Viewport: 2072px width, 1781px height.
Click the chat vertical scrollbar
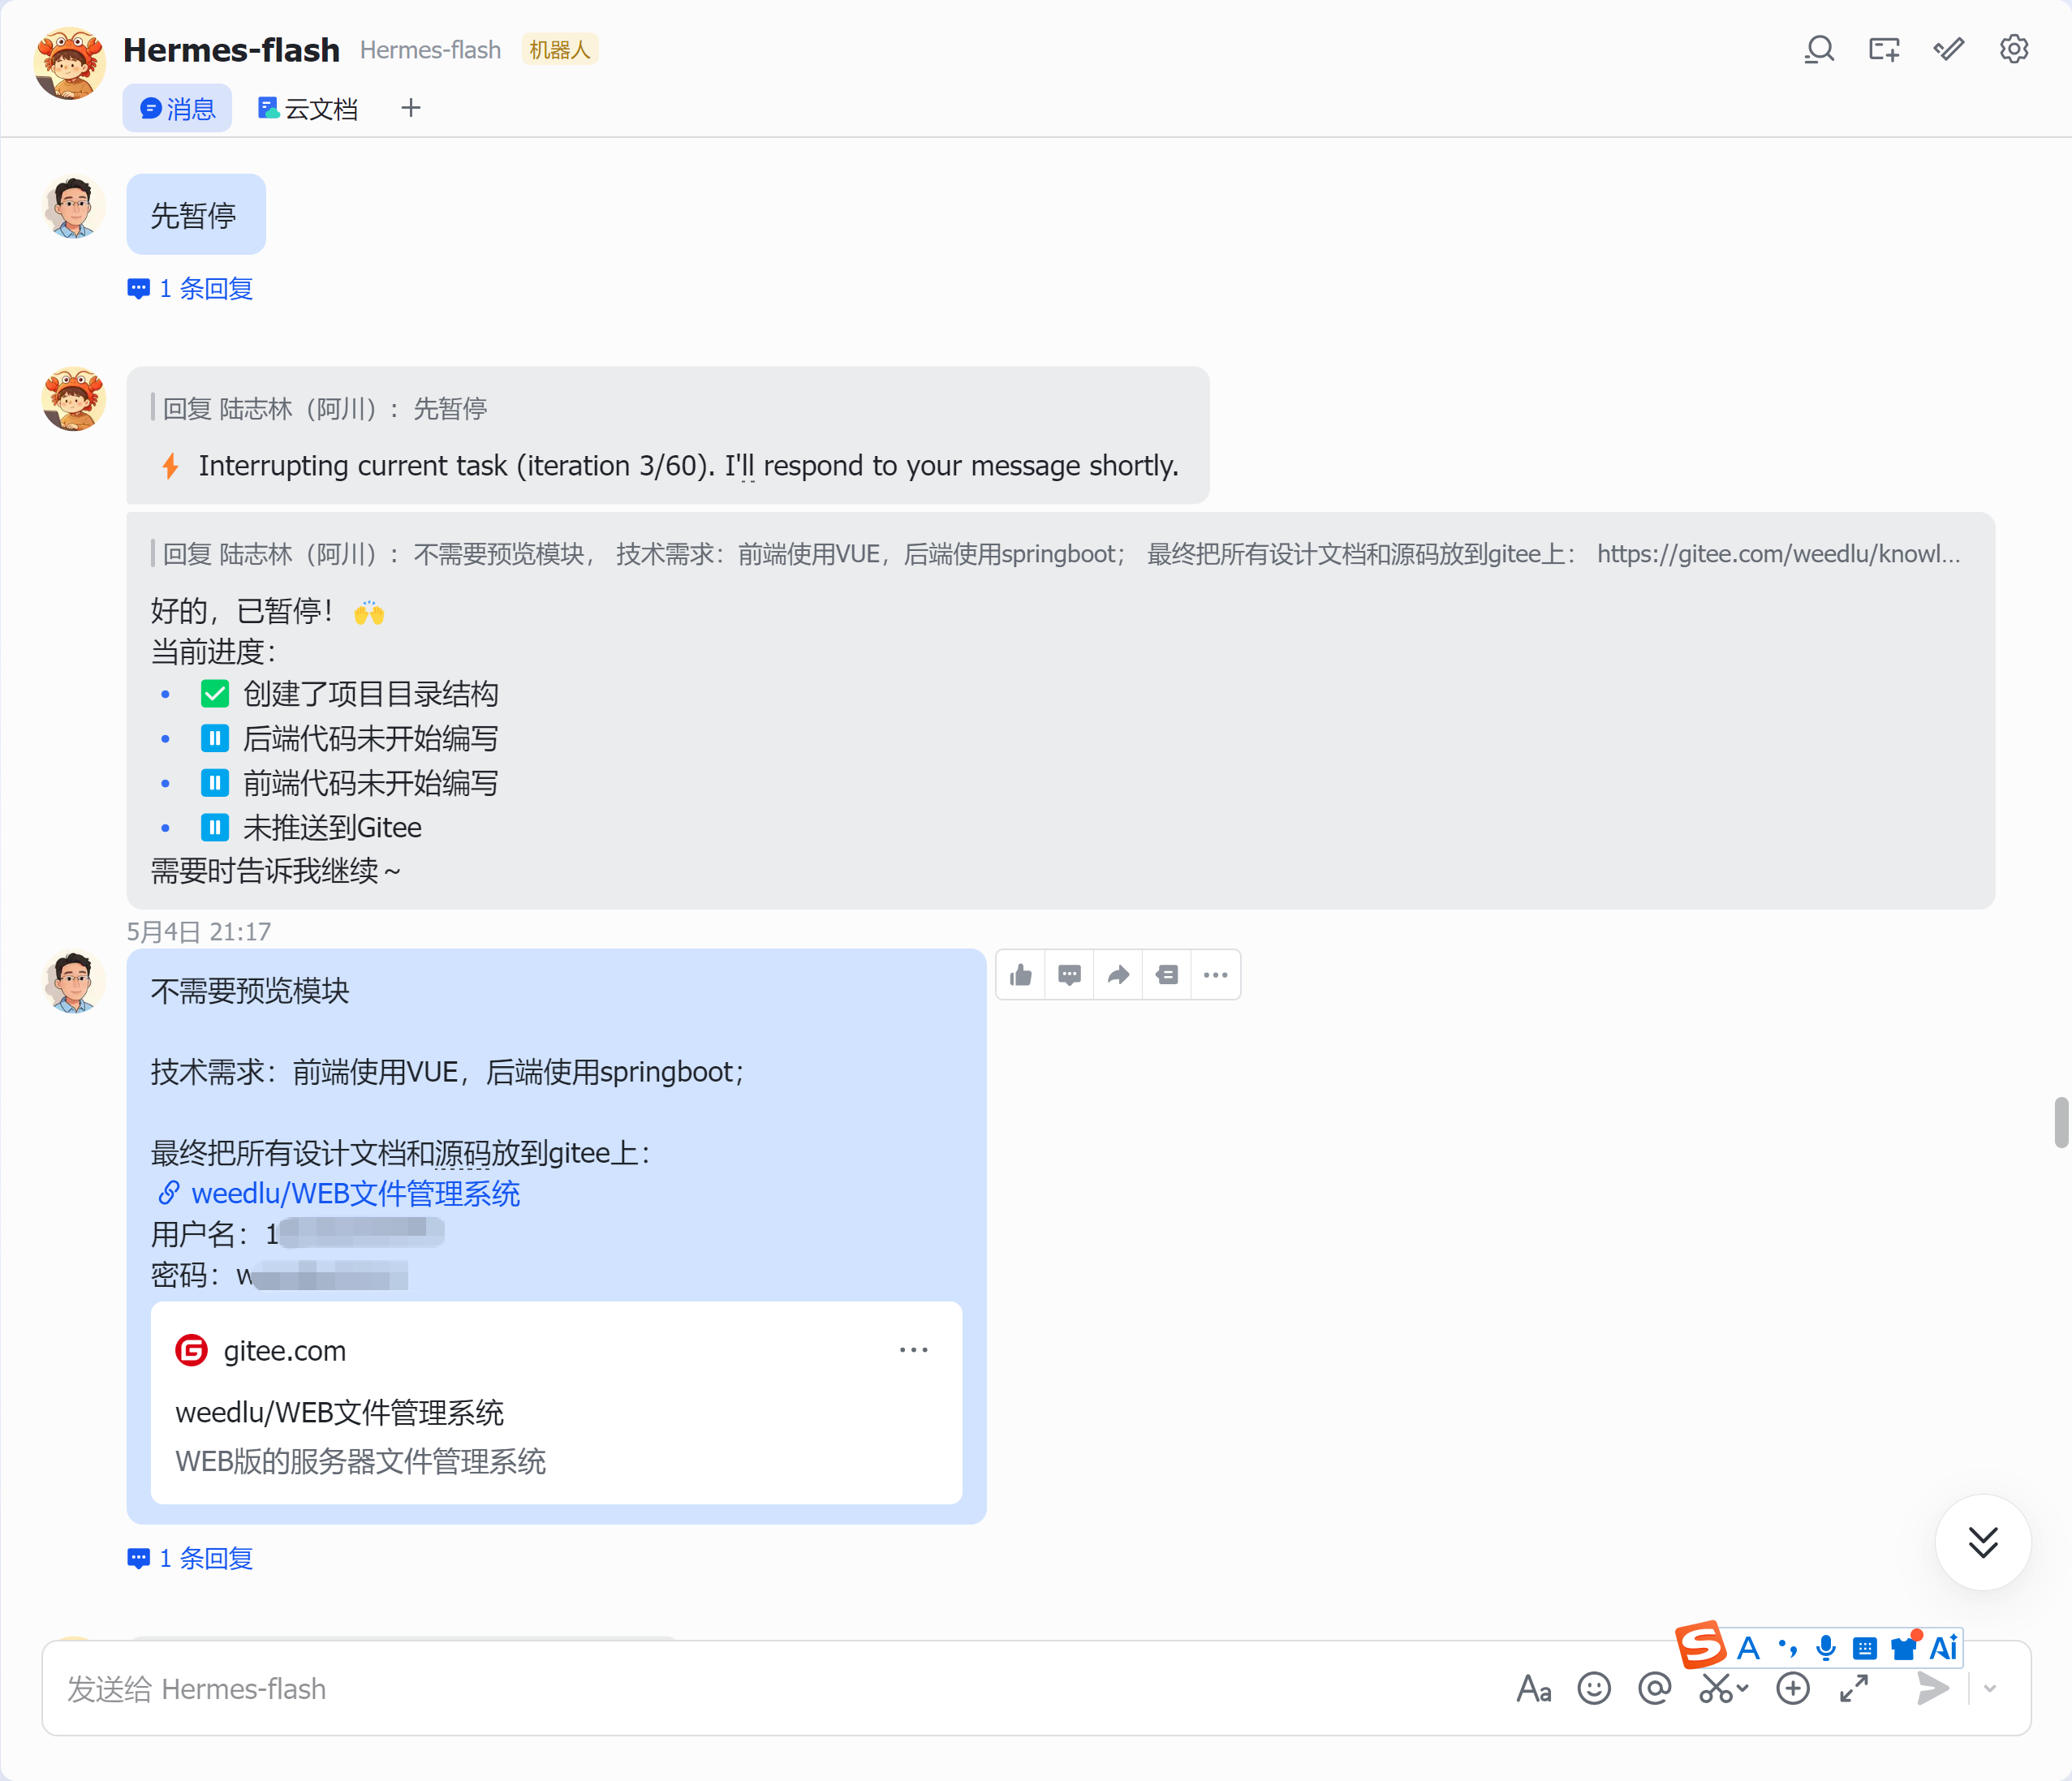tap(2061, 1122)
